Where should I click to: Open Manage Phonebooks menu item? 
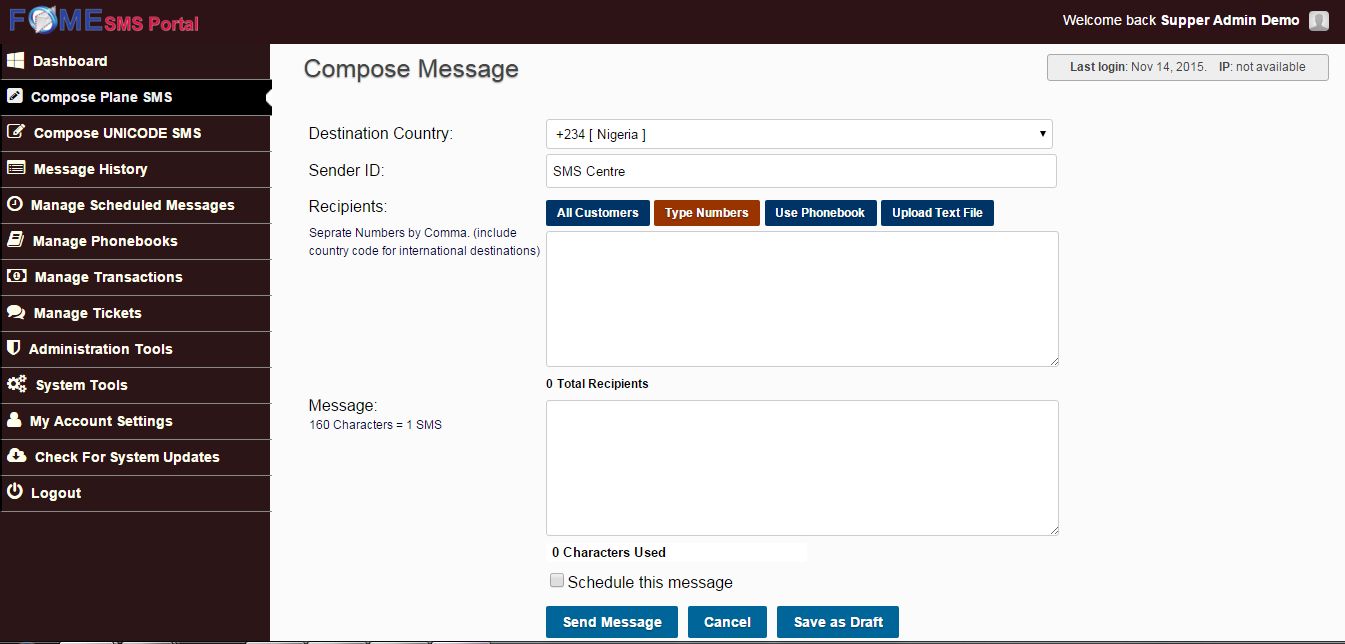point(135,241)
